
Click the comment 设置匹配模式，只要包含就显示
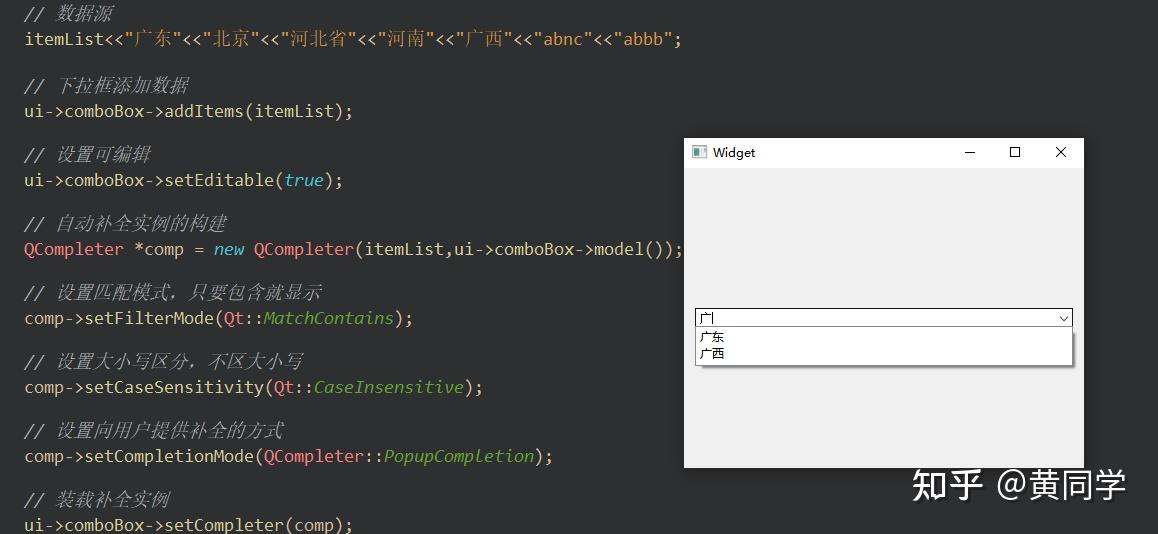(173, 292)
